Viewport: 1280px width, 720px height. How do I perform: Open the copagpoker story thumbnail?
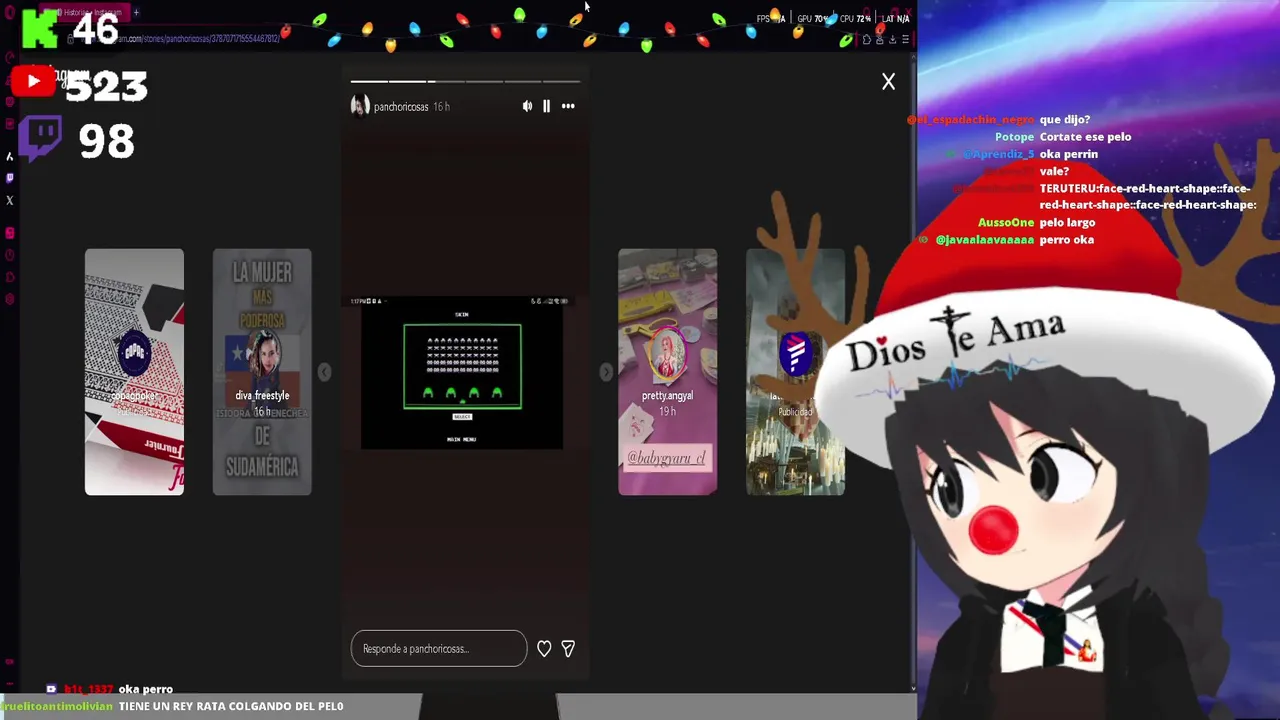click(134, 372)
